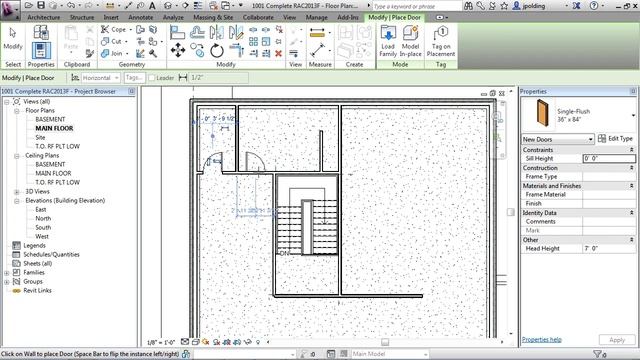The height and width of the screenshot is (360, 640).
Task: Click the leader length 1/2" field
Action: tap(218, 78)
